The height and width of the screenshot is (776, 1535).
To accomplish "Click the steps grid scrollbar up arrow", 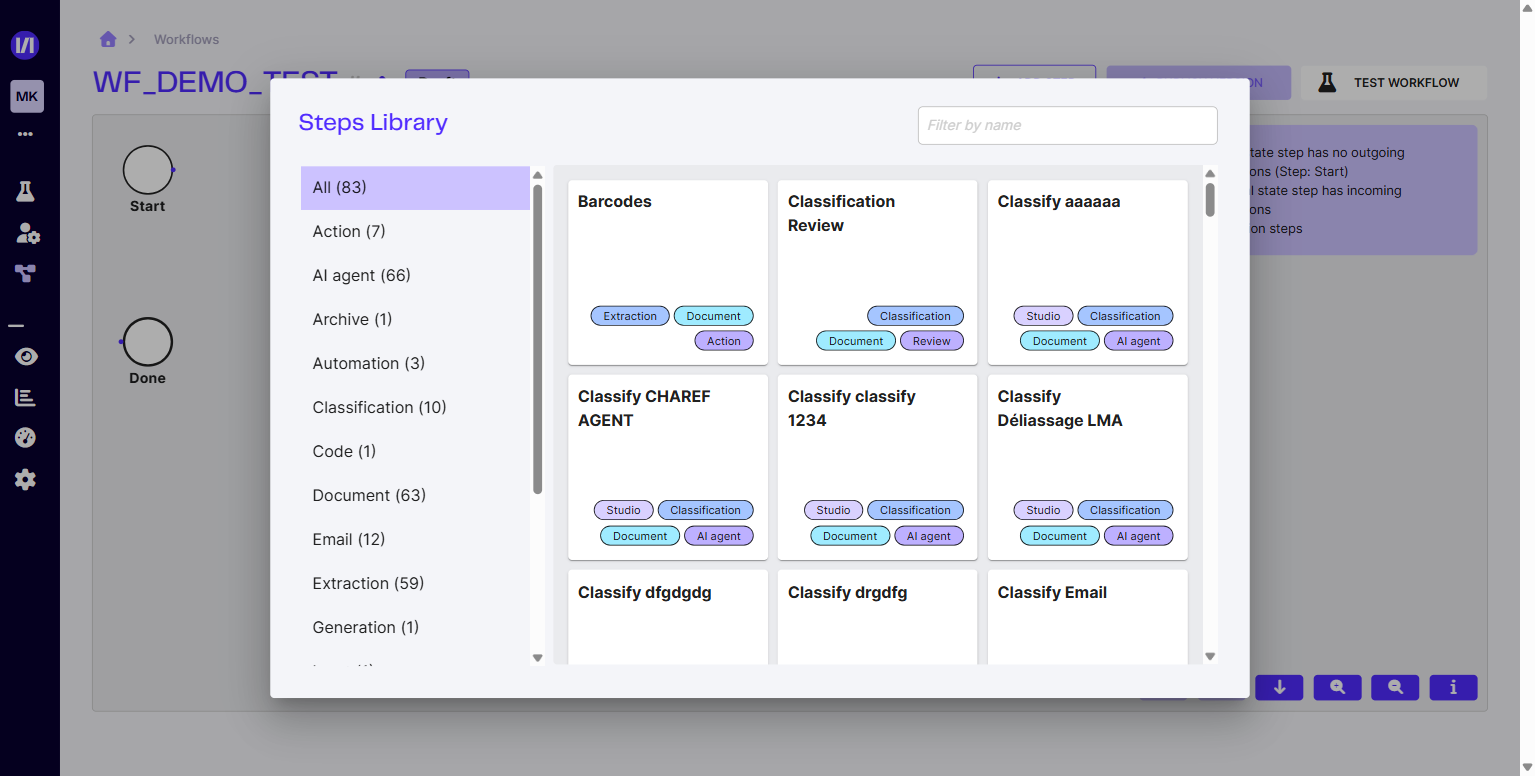I will [x=1210, y=173].
